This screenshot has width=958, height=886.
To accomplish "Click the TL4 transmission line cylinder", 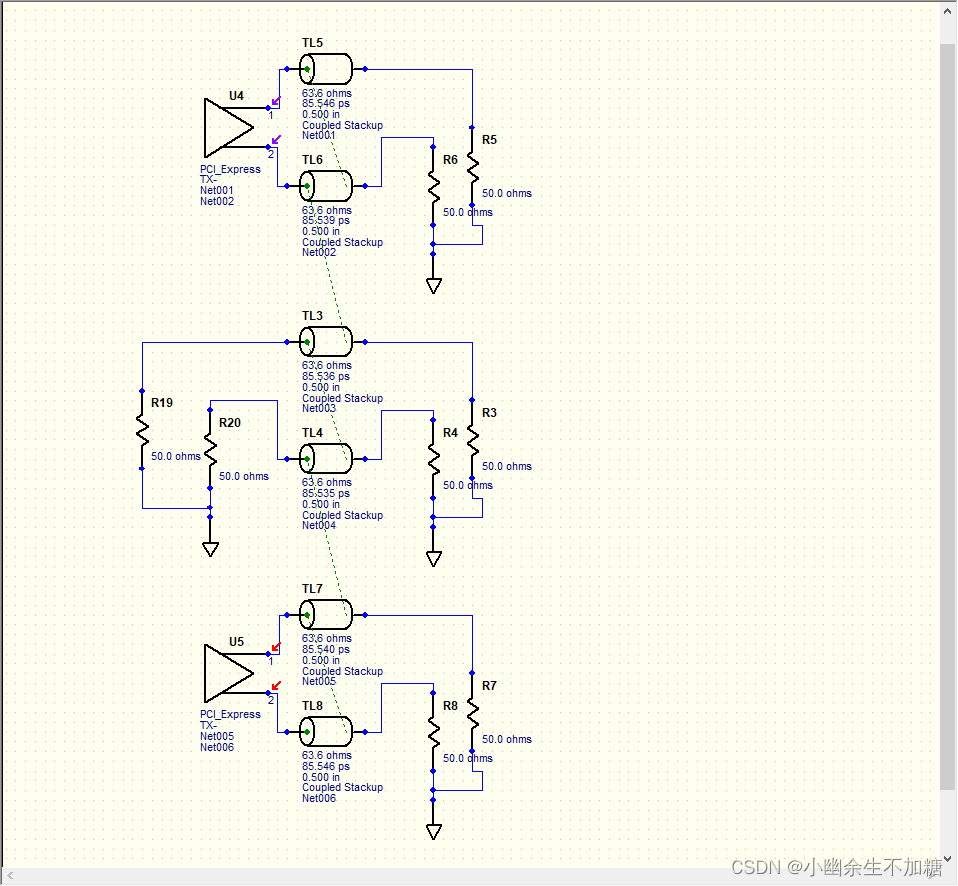I will click(326, 459).
